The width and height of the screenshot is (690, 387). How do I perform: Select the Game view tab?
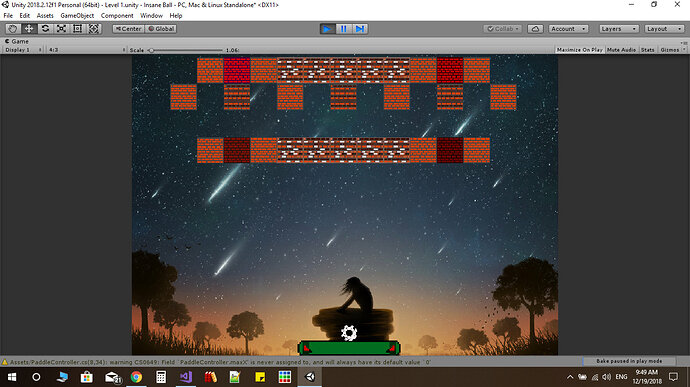pos(17,41)
